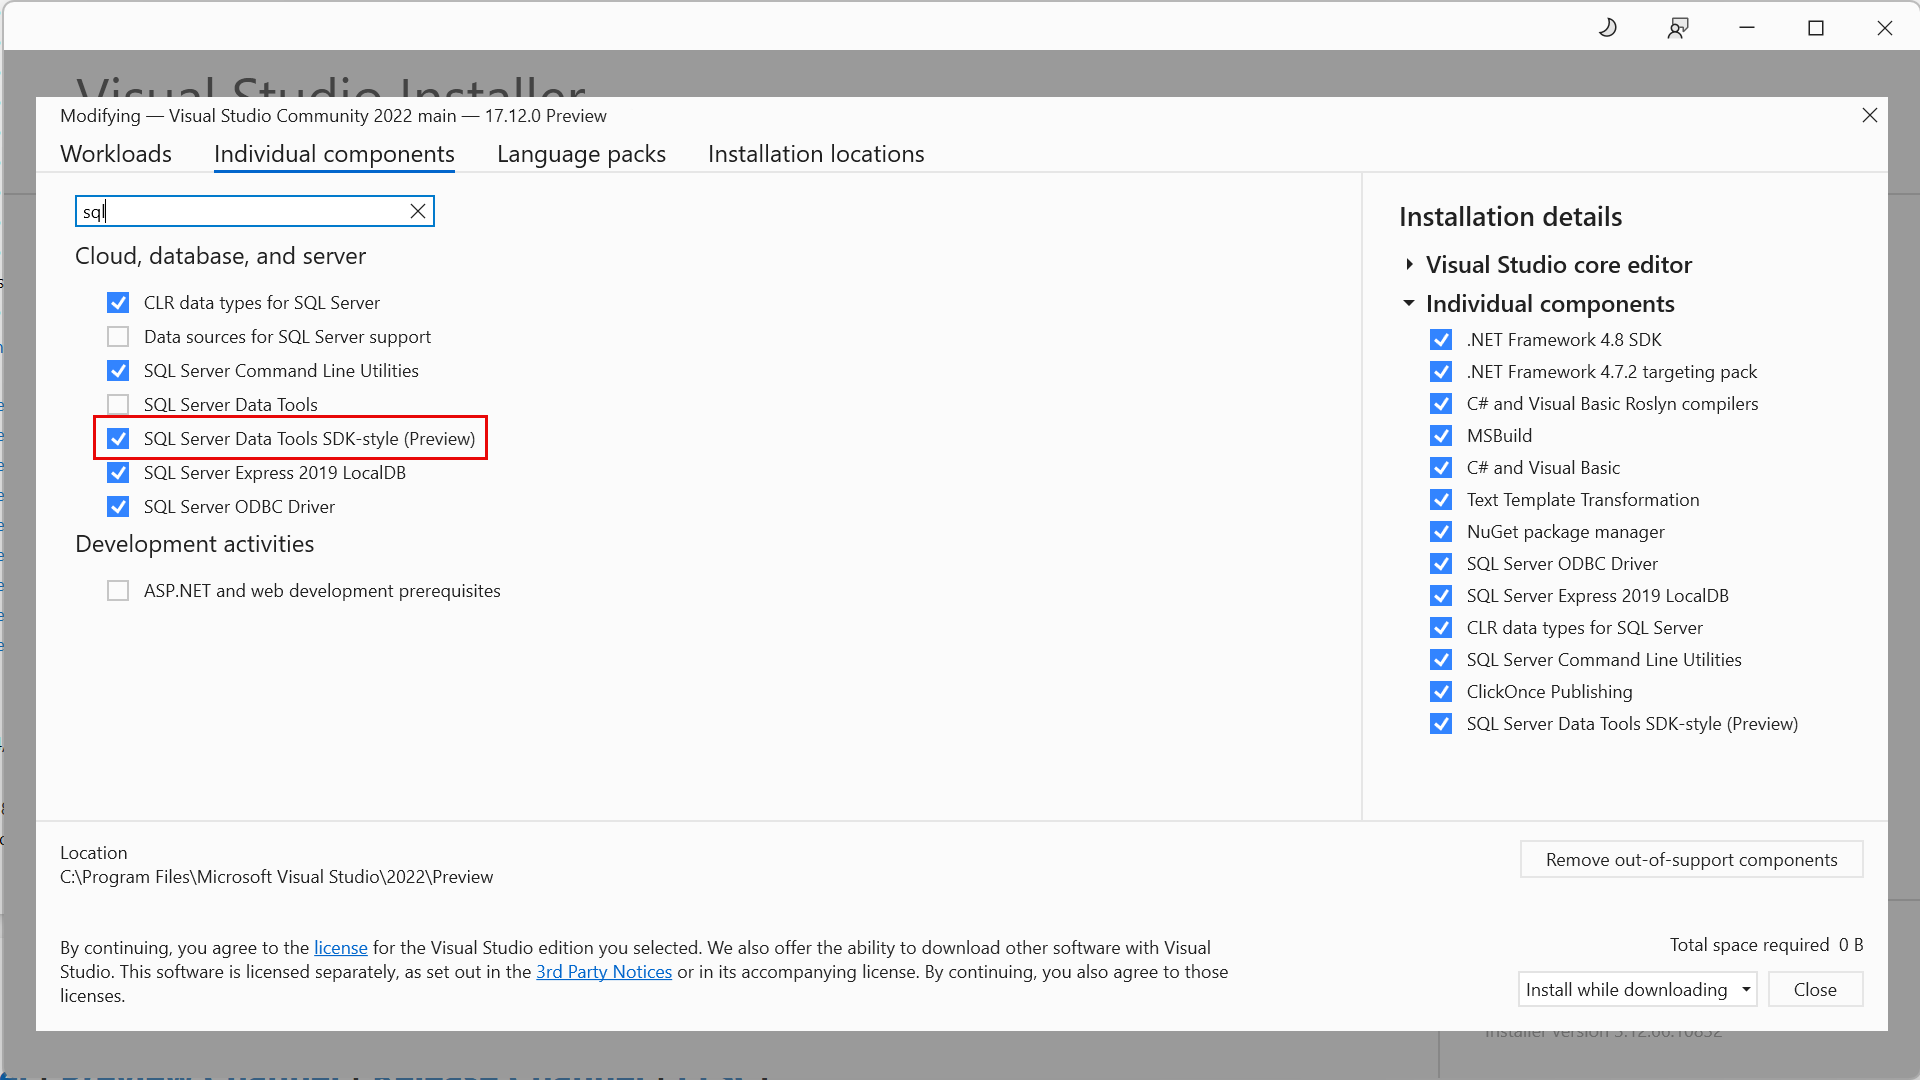Open the license link
1920x1080 pixels.
pos(341,948)
